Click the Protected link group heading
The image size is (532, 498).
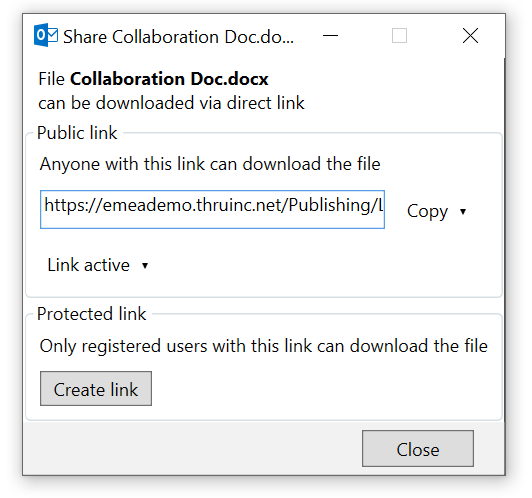pyautogui.click(x=92, y=314)
